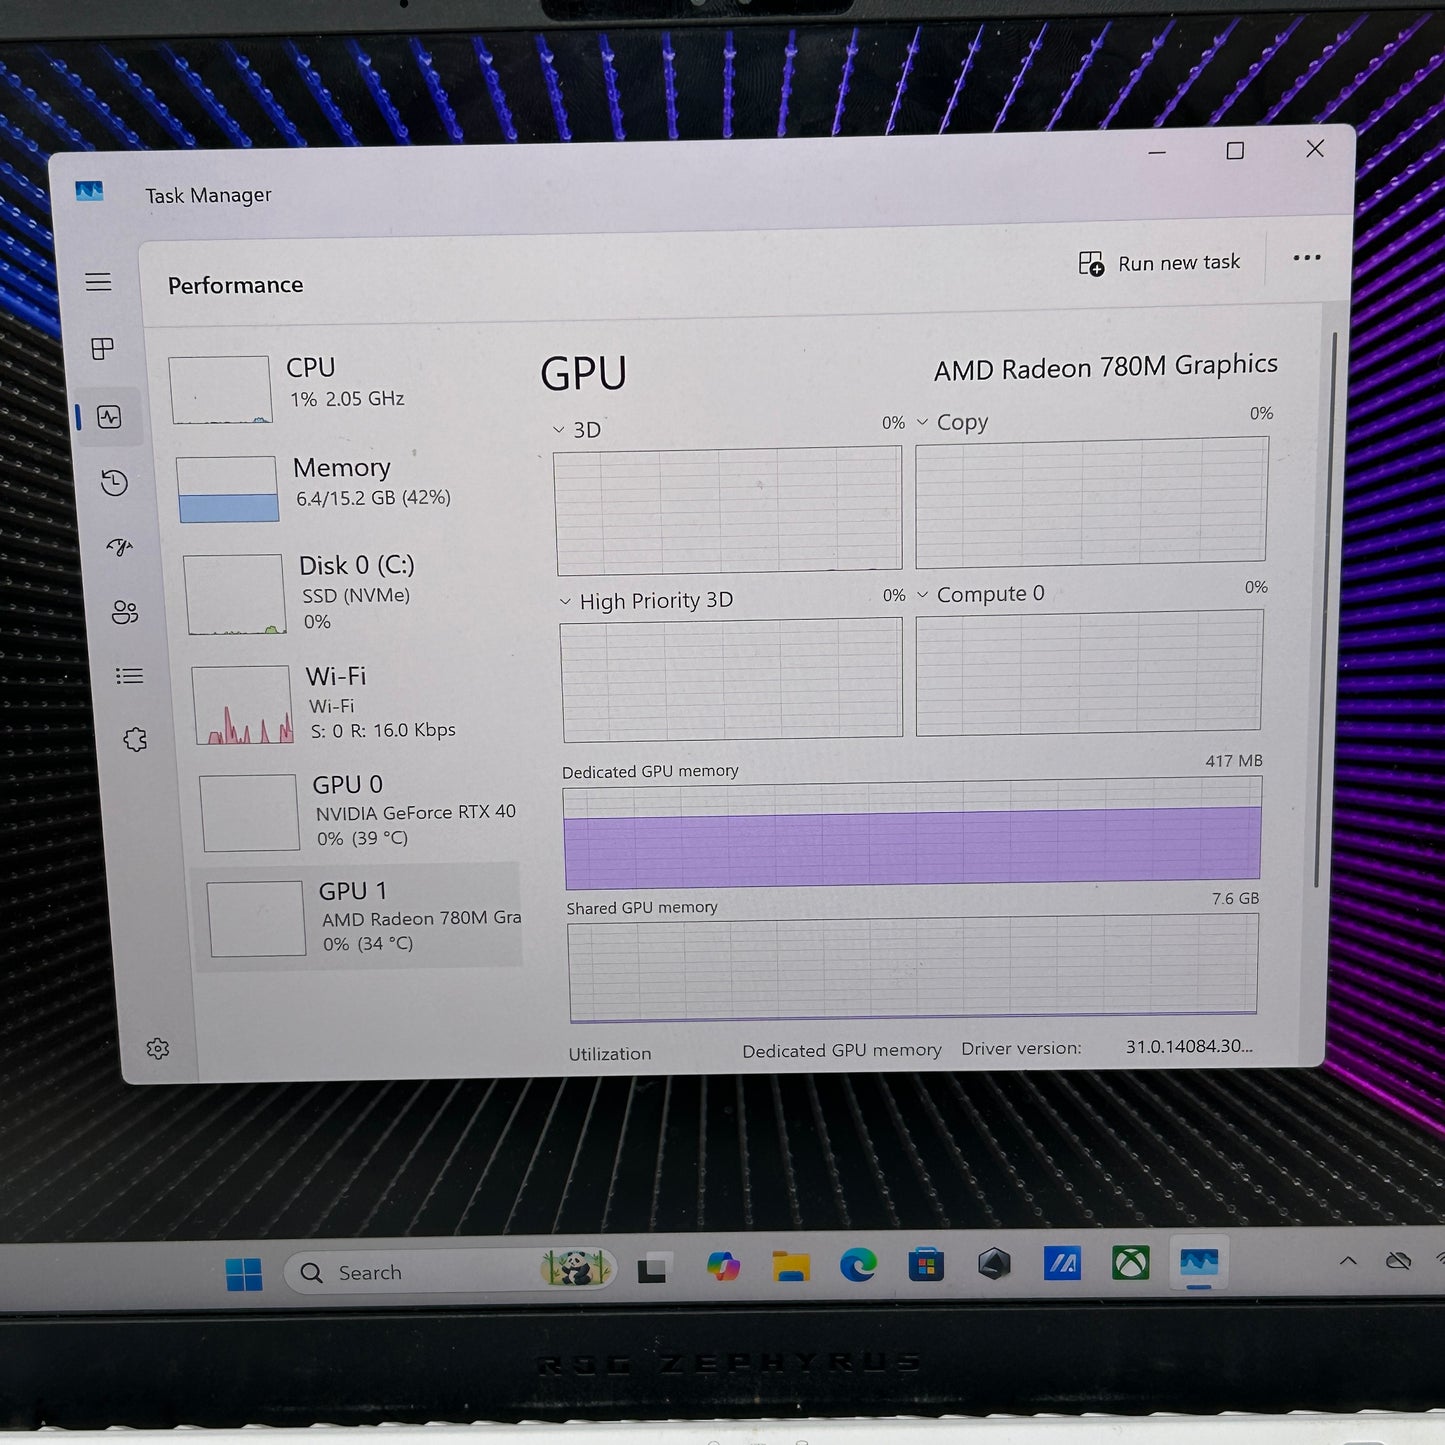Open the three-dot more options menu
Image resolution: width=1445 pixels, height=1445 pixels.
1306,258
